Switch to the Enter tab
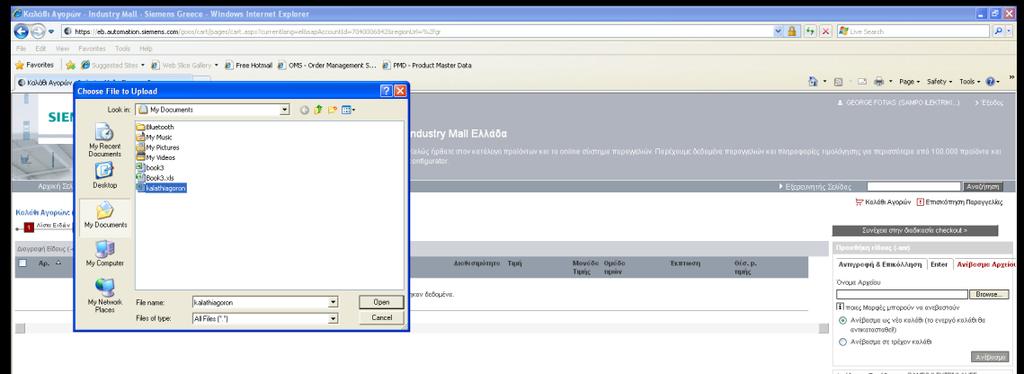 (939, 264)
